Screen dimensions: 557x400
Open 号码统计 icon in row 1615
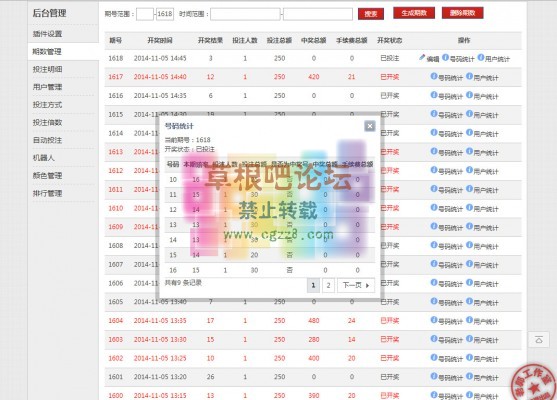[434, 114]
